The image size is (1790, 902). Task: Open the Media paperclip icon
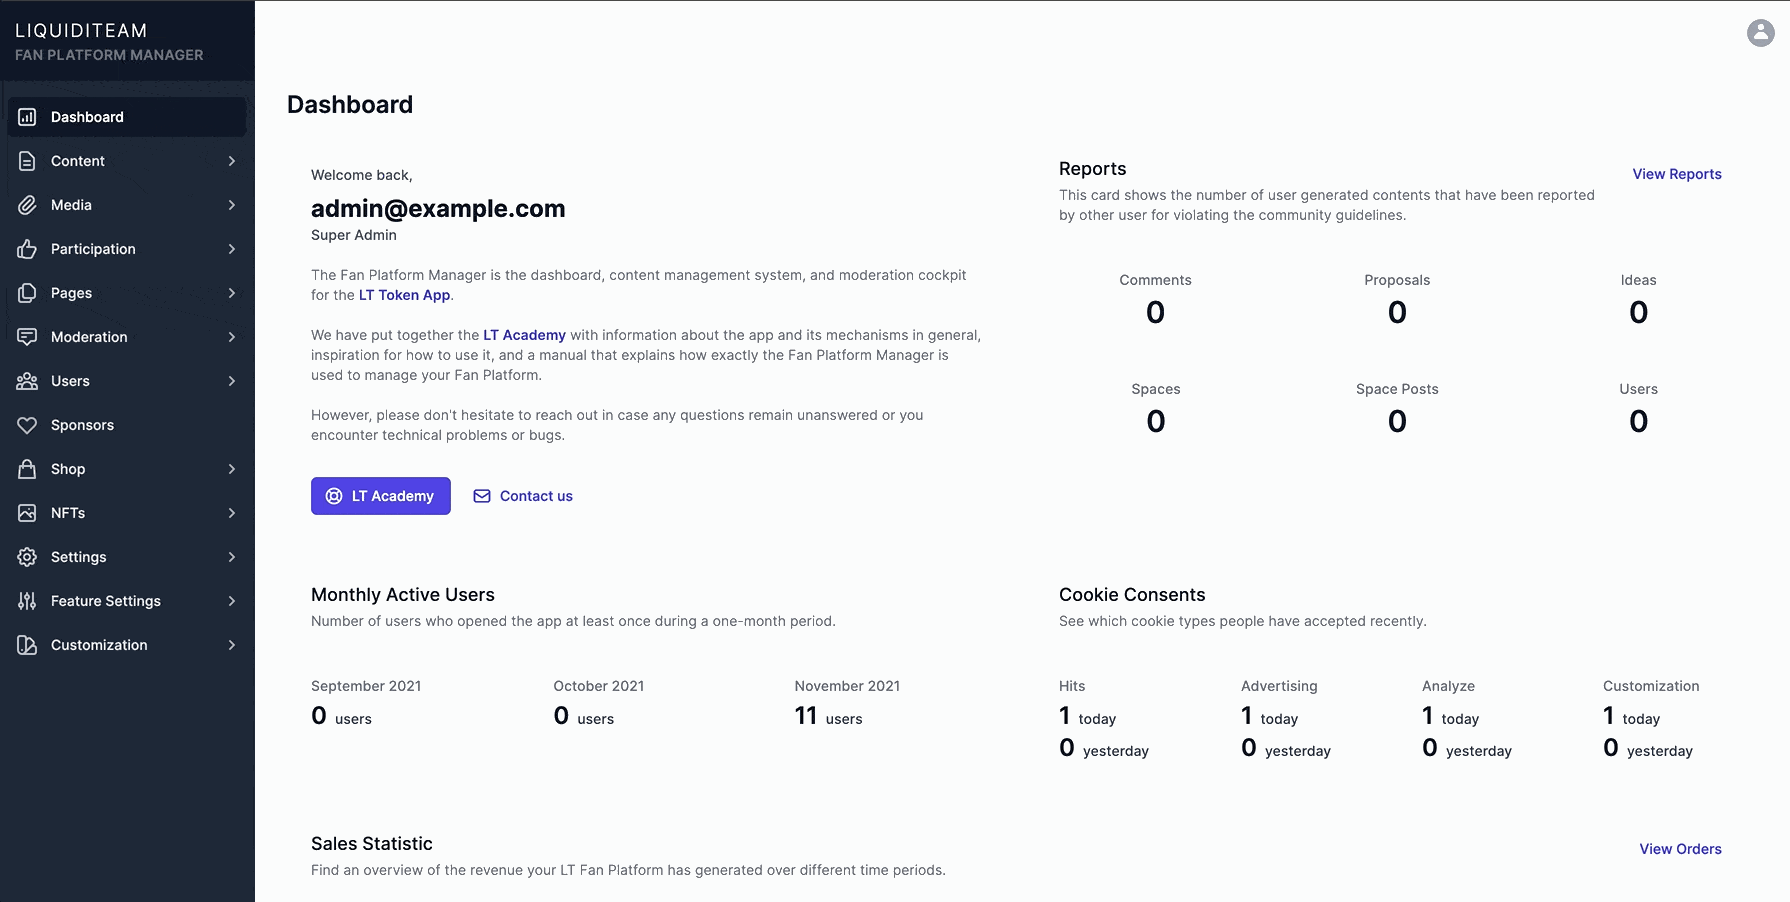point(27,205)
